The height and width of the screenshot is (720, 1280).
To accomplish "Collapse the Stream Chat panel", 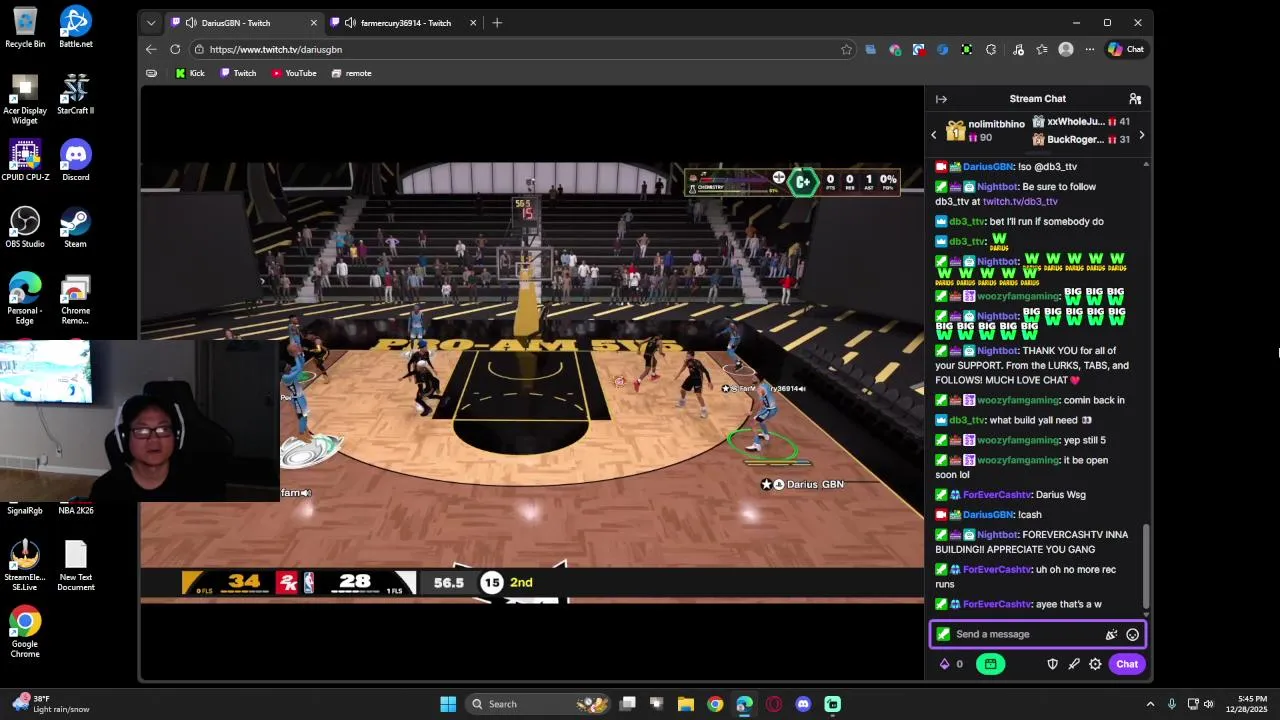I will coord(941,99).
